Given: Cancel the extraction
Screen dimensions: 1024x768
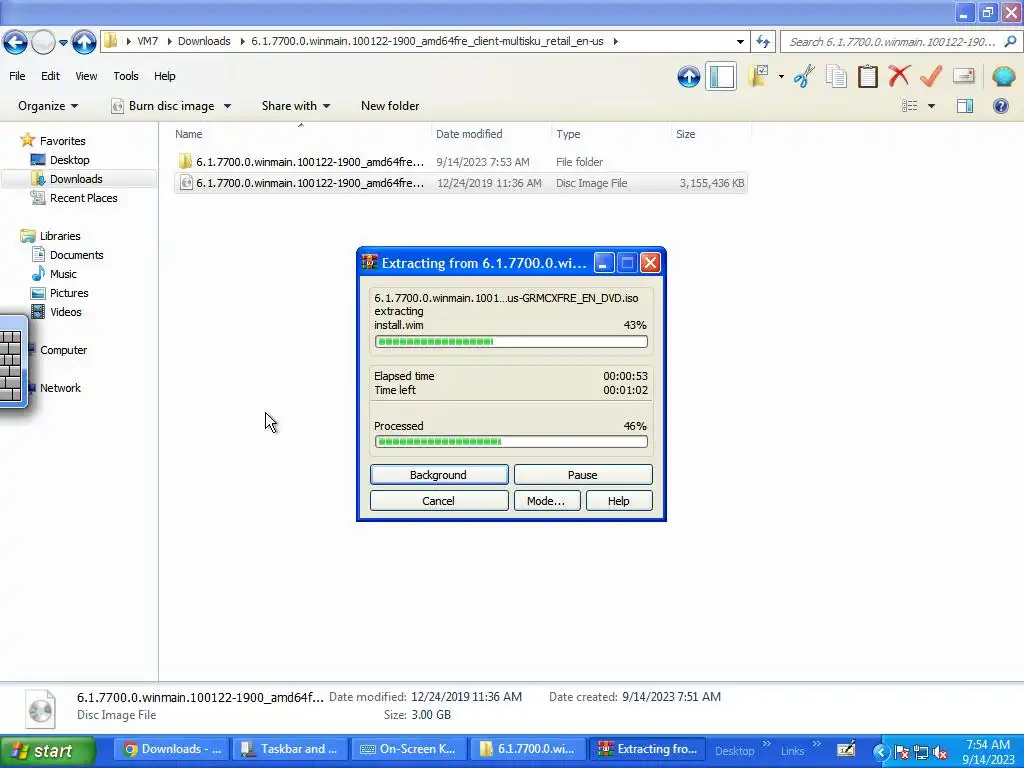Looking at the screenshot, I should [x=438, y=501].
